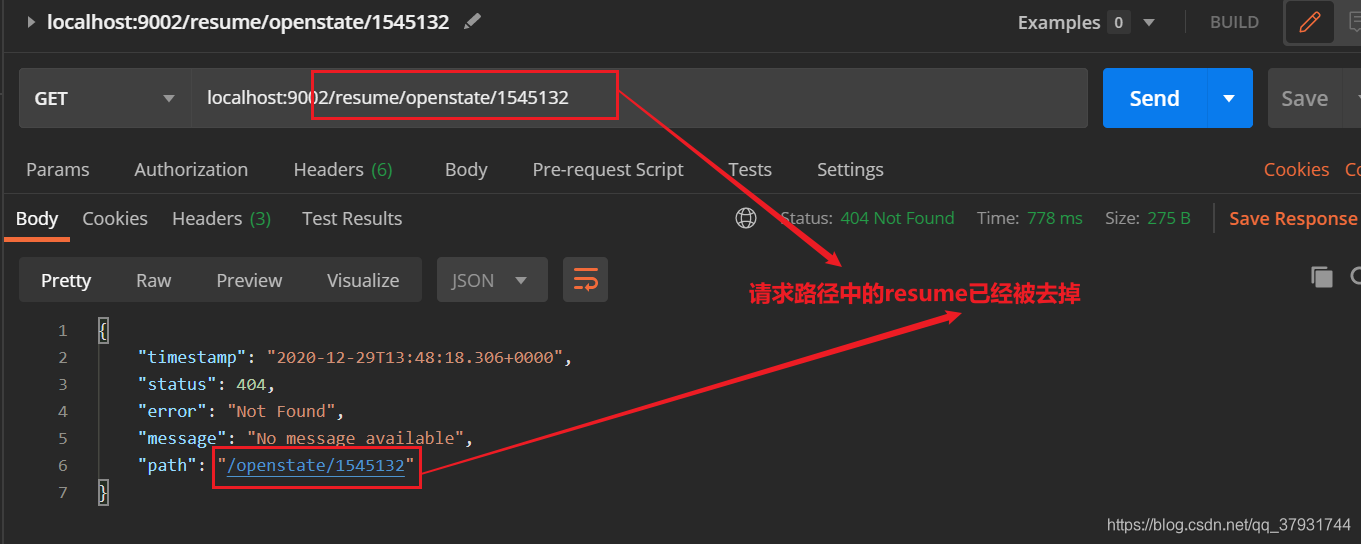Screen dimensions: 1361x544
Task: Open the GET method dropdown
Action: coord(105,98)
